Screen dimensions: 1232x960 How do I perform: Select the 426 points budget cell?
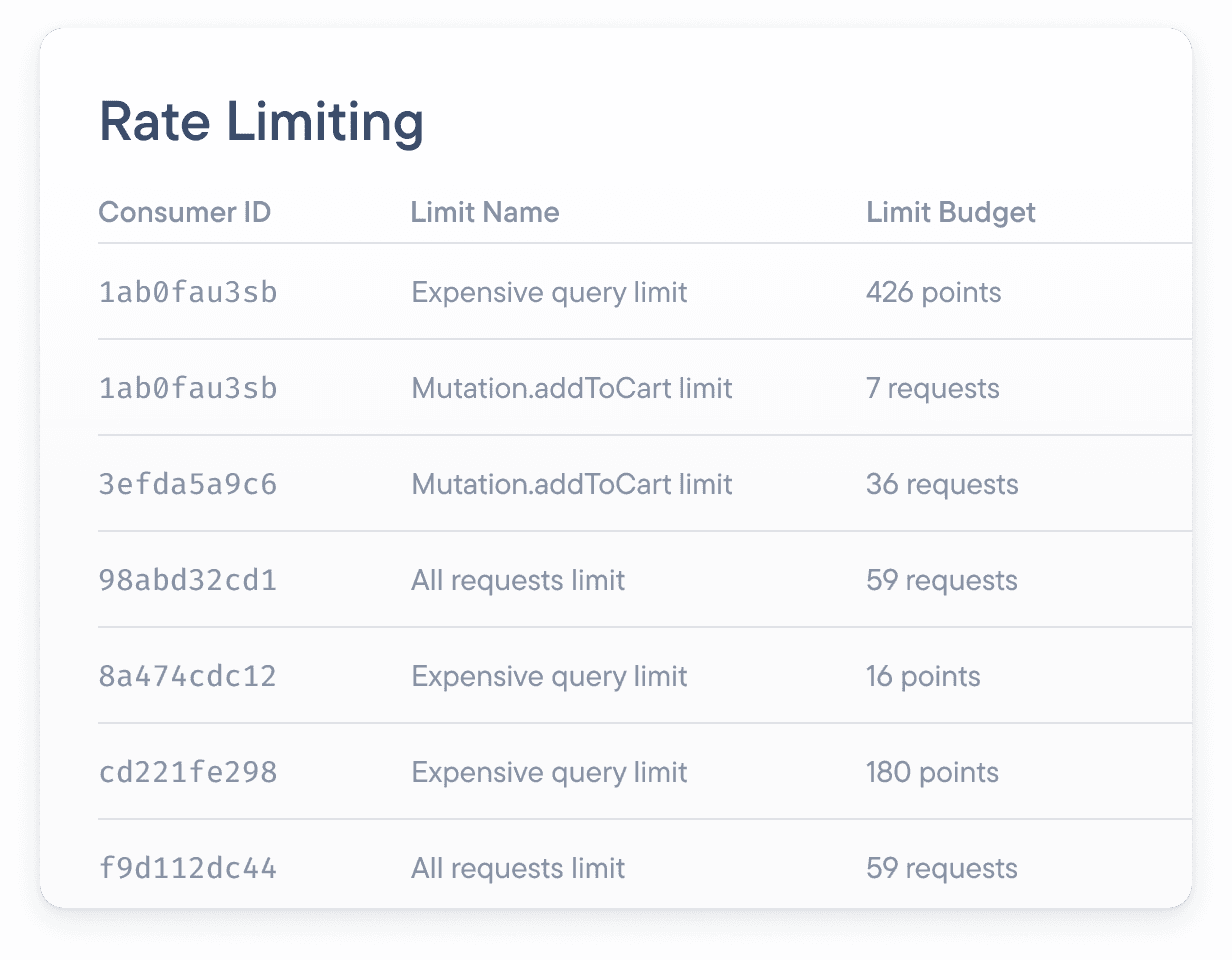[933, 293]
